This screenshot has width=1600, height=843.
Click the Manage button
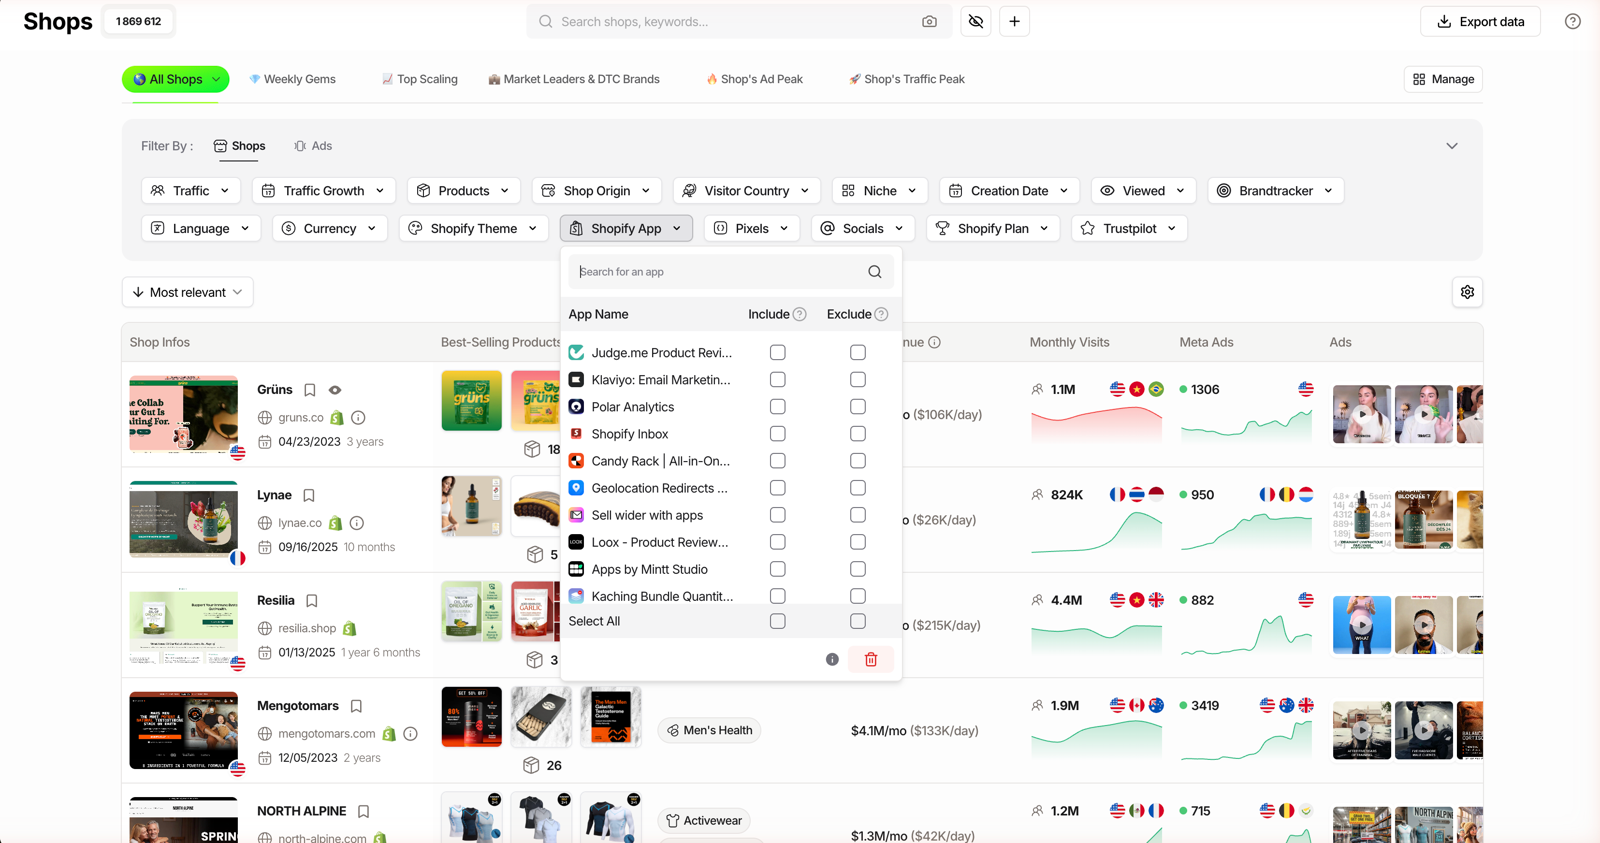(x=1443, y=79)
